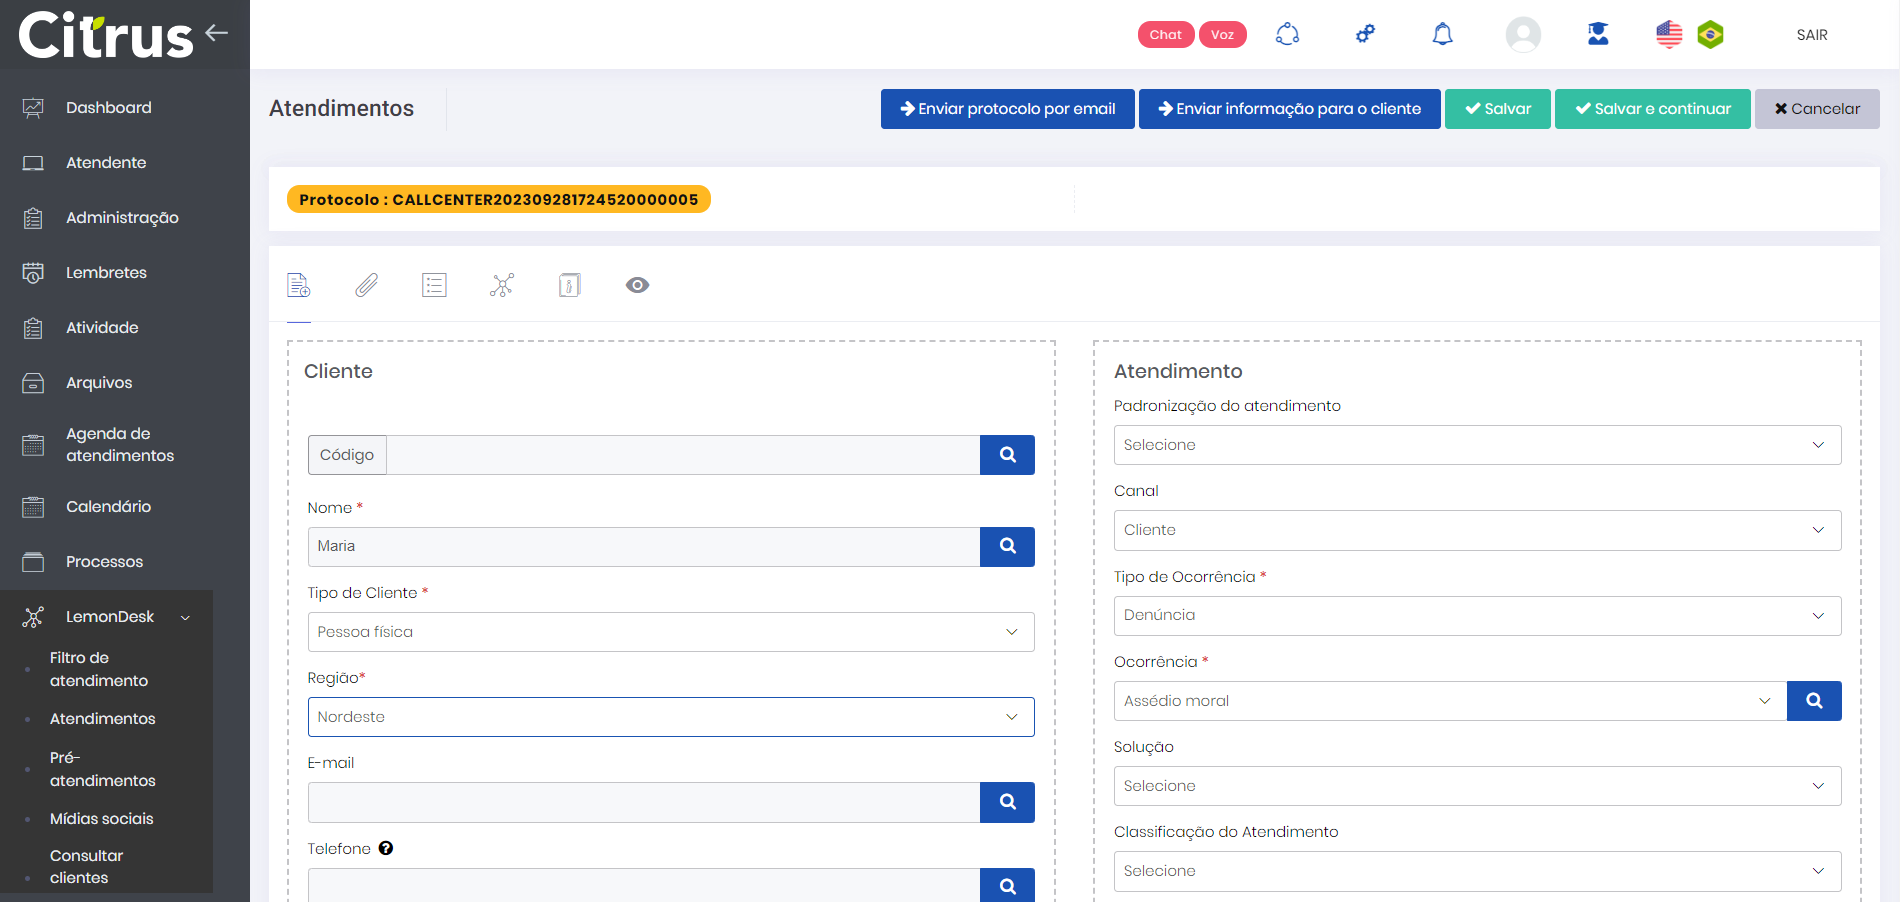Open the attachments paperclip tab
The height and width of the screenshot is (902, 1900).
[367, 286]
